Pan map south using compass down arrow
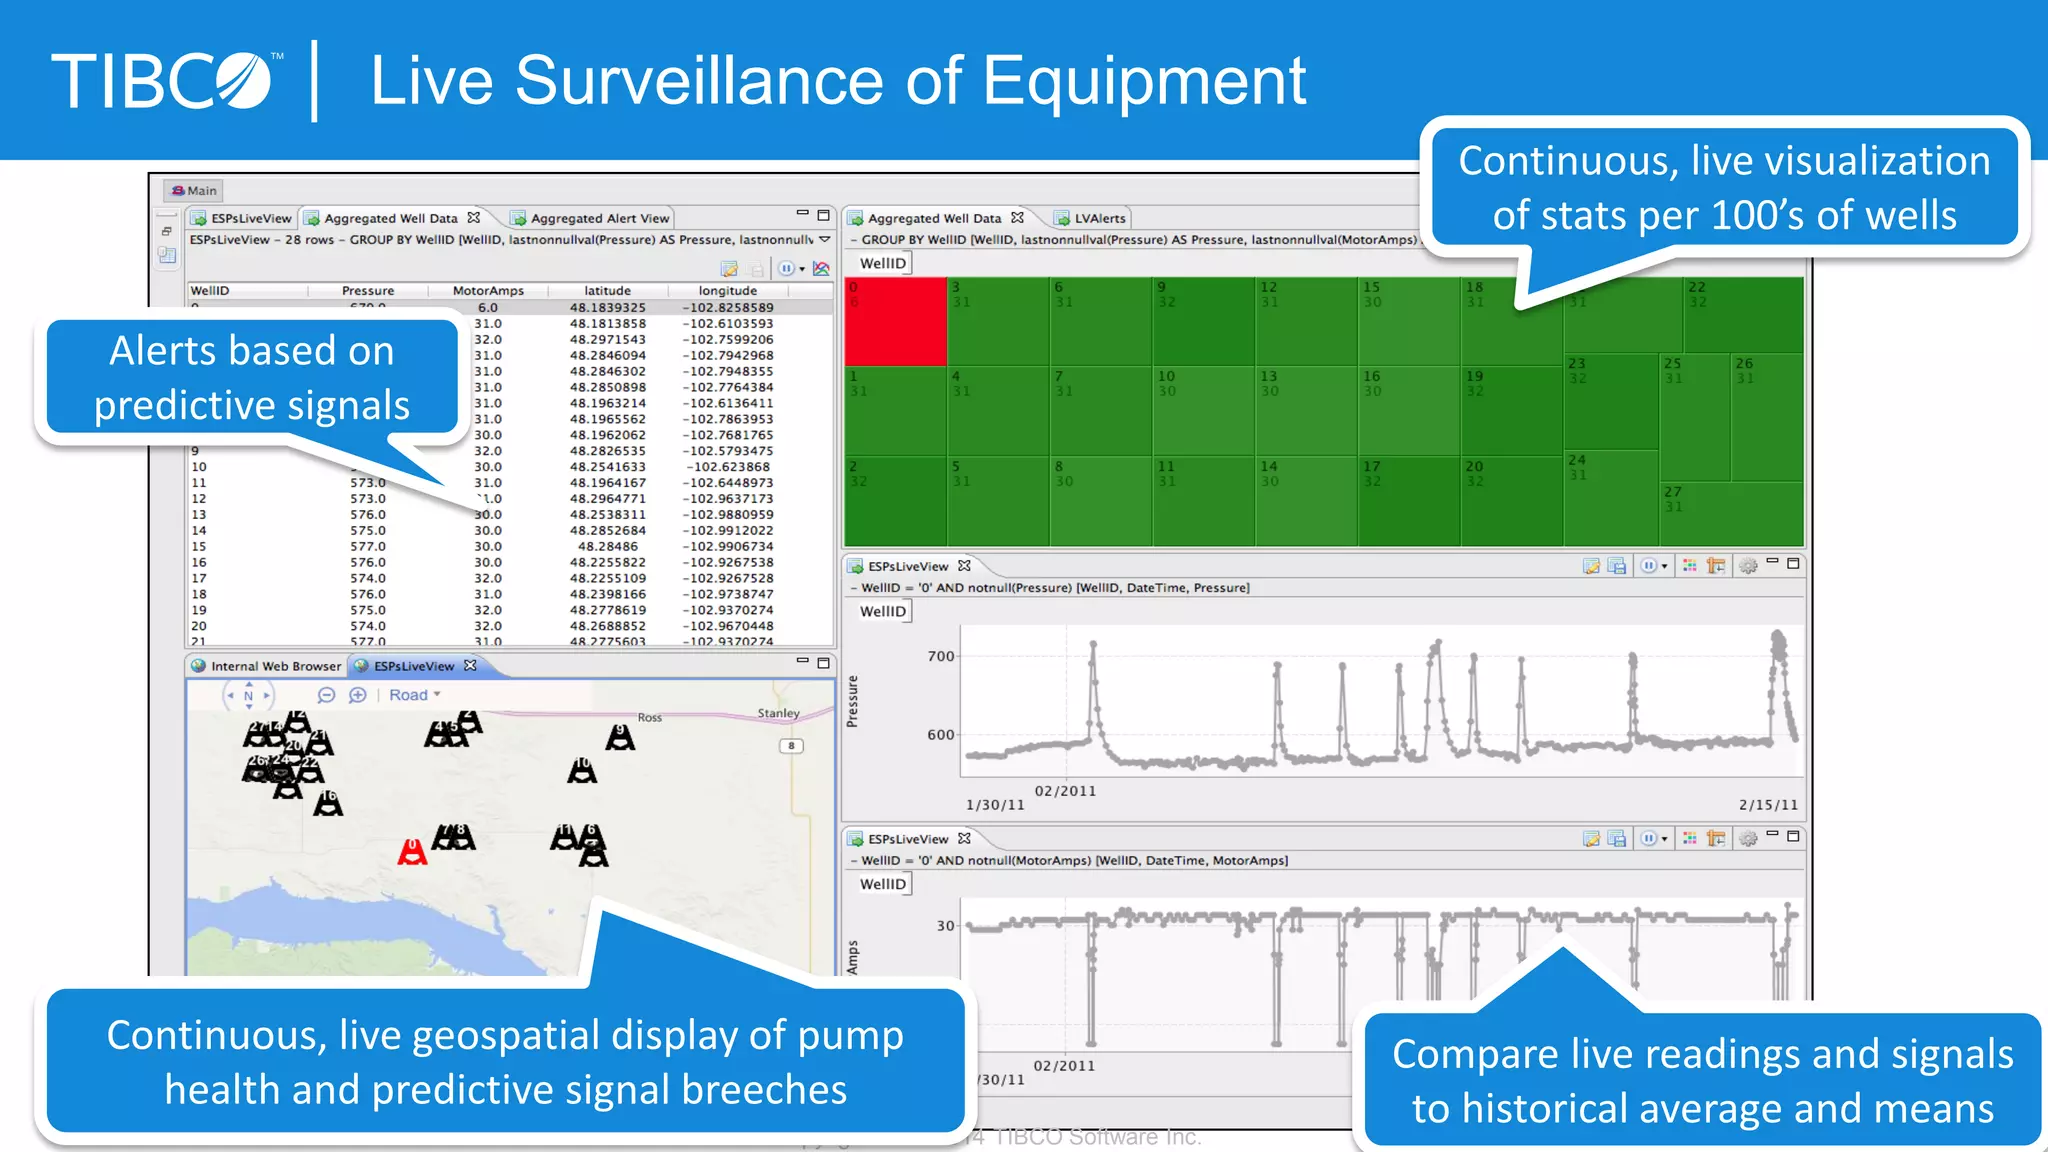2048x1152 pixels. point(249,706)
